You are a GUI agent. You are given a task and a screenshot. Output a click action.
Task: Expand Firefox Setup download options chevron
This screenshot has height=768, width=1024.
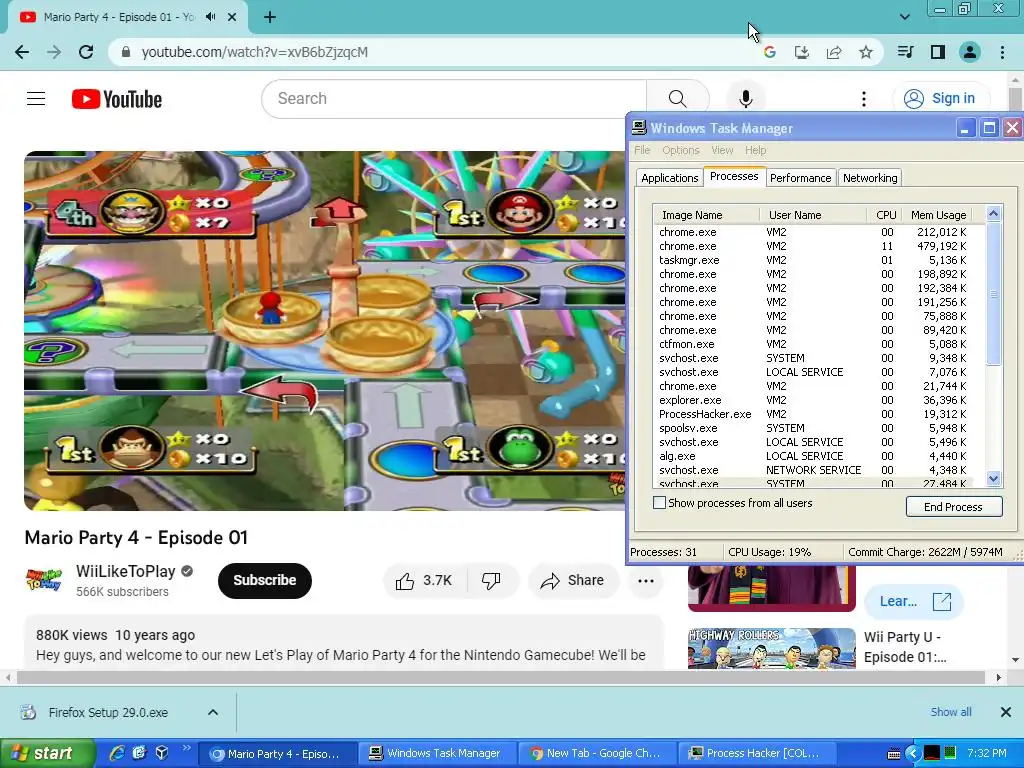pos(213,712)
